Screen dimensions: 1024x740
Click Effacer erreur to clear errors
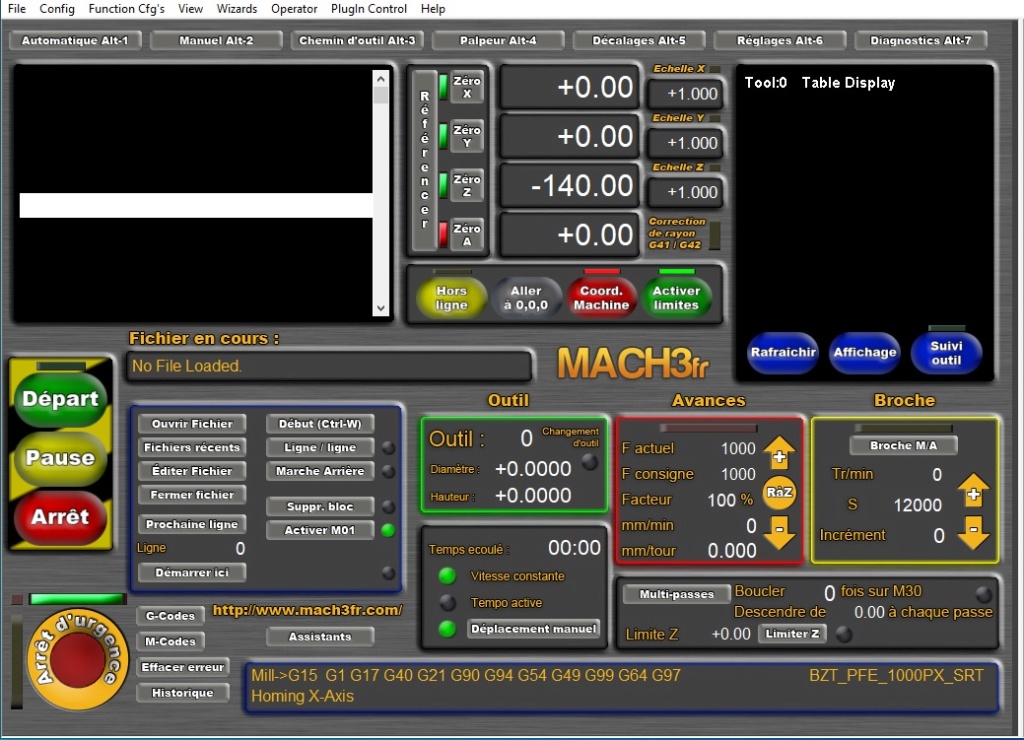click(183, 667)
